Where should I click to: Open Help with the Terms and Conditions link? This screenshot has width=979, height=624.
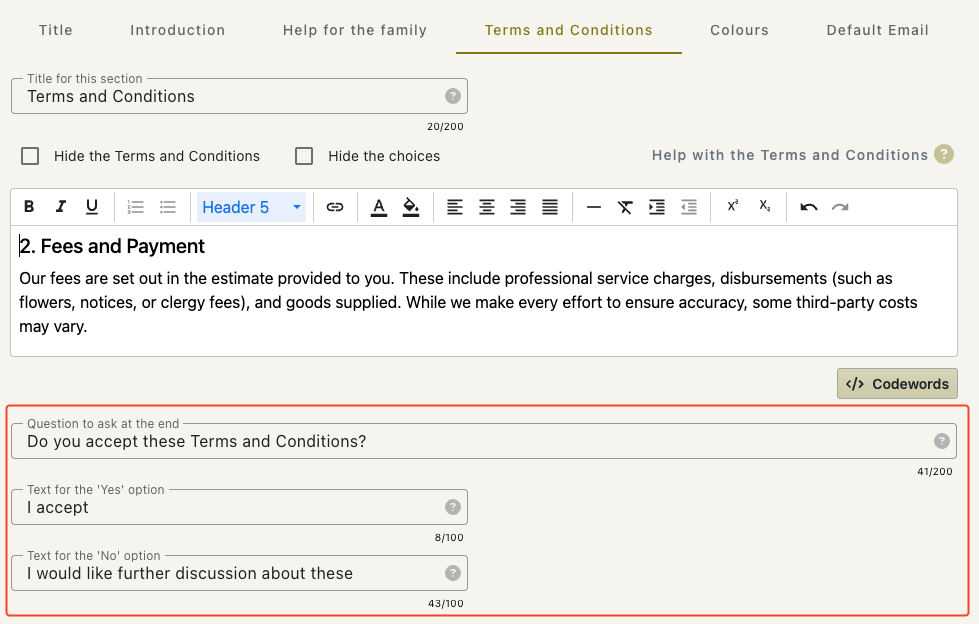coord(790,155)
